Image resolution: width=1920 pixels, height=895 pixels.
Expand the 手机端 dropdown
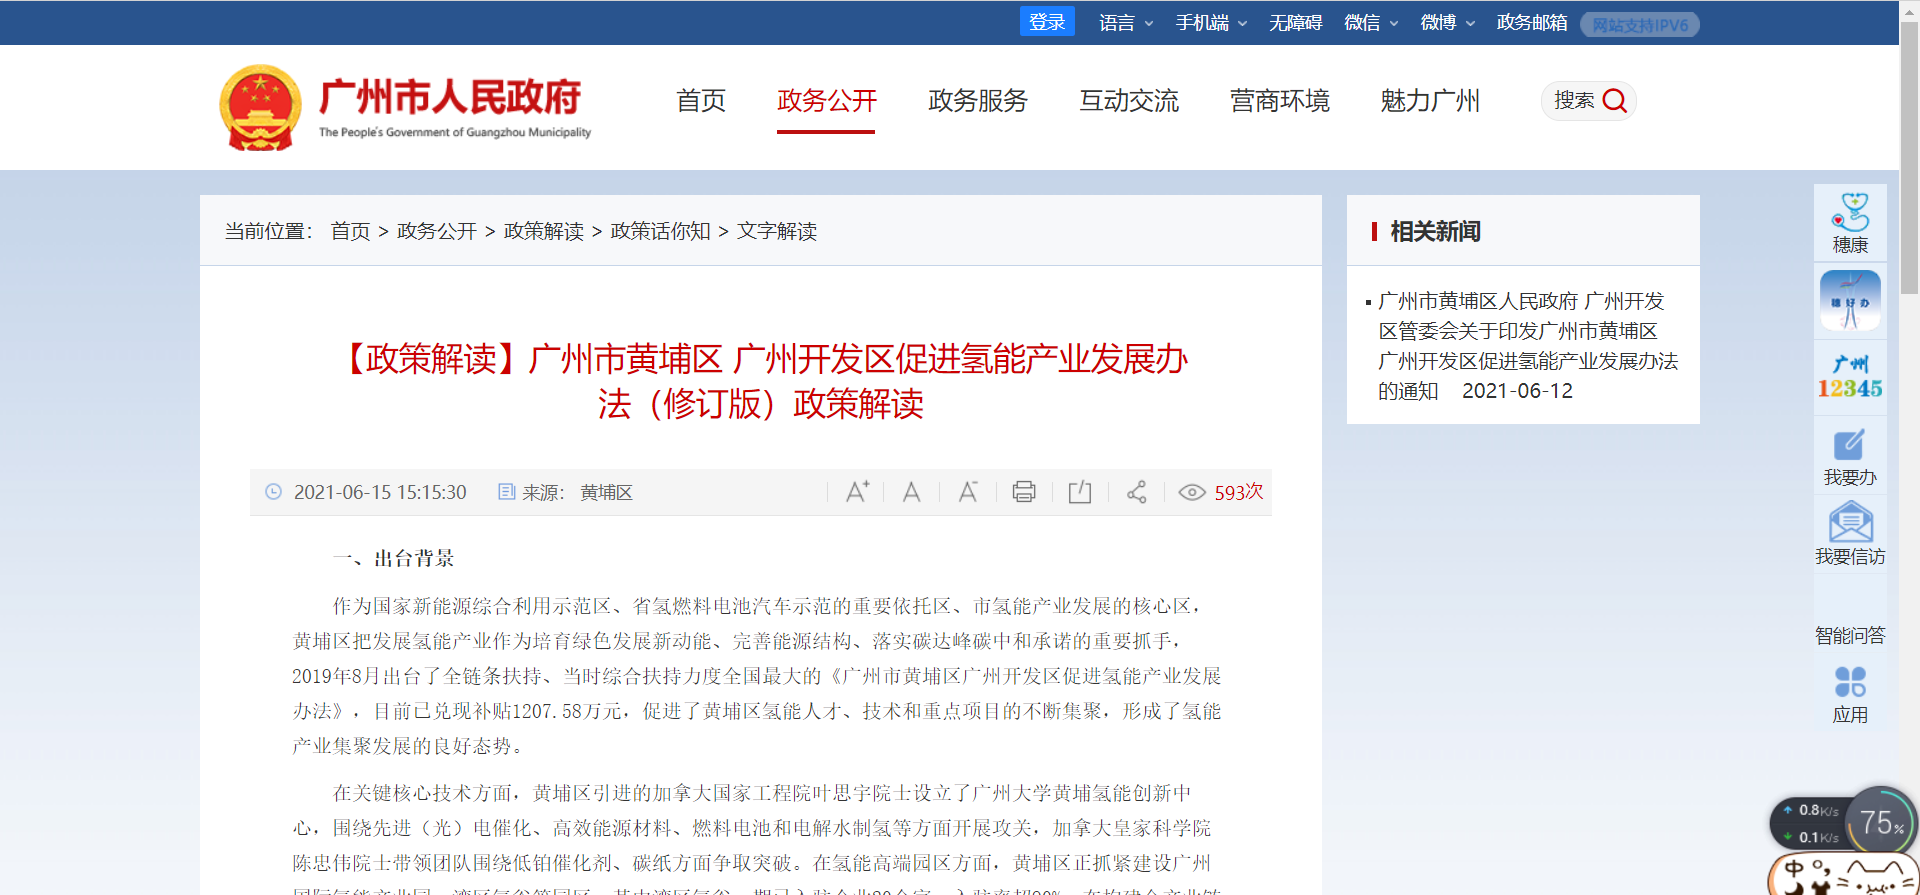point(1210,23)
